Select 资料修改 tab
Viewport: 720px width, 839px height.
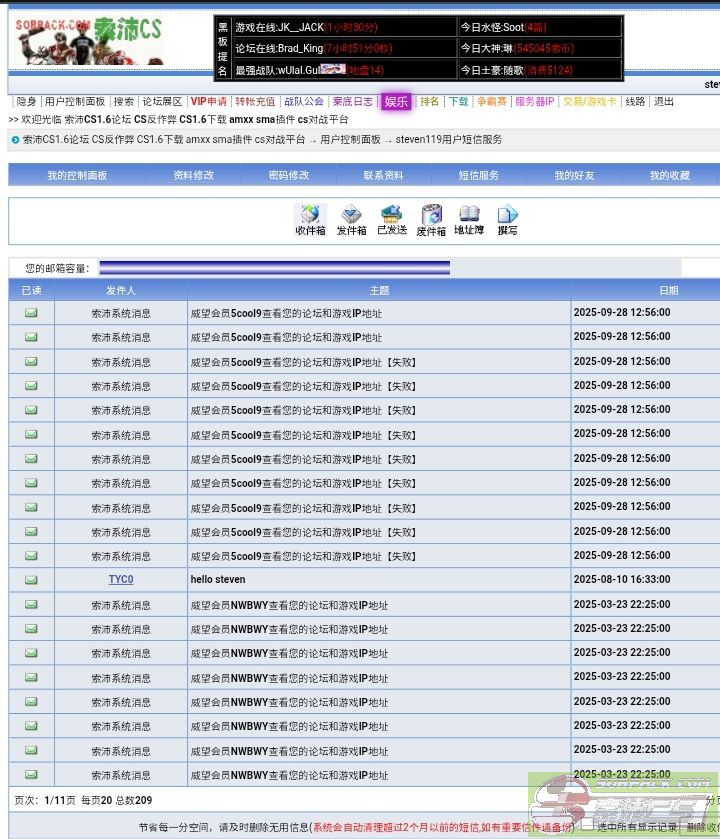pyautogui.click(x=193, y=175)
